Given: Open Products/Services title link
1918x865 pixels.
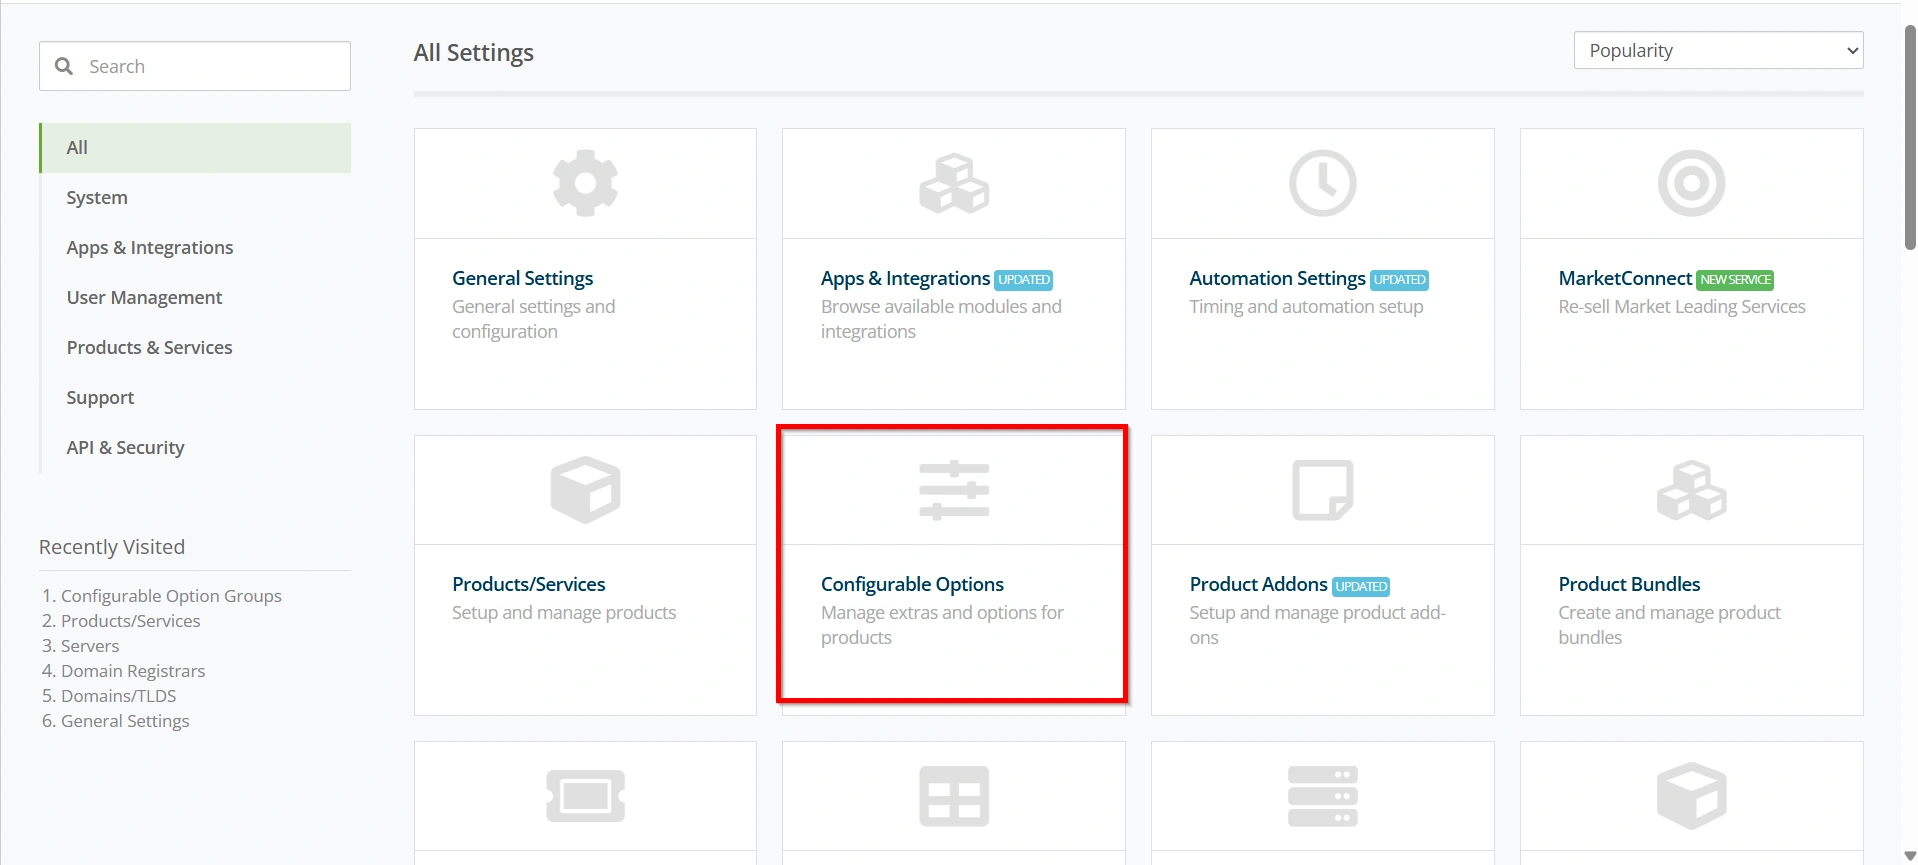Looking at the screenshot, I should 528,584.
